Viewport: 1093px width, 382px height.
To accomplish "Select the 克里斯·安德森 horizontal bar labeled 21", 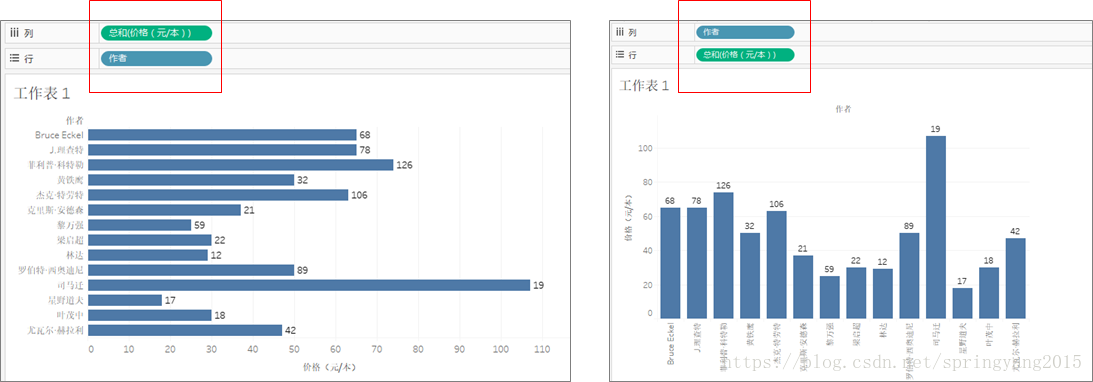I will 165,210.
